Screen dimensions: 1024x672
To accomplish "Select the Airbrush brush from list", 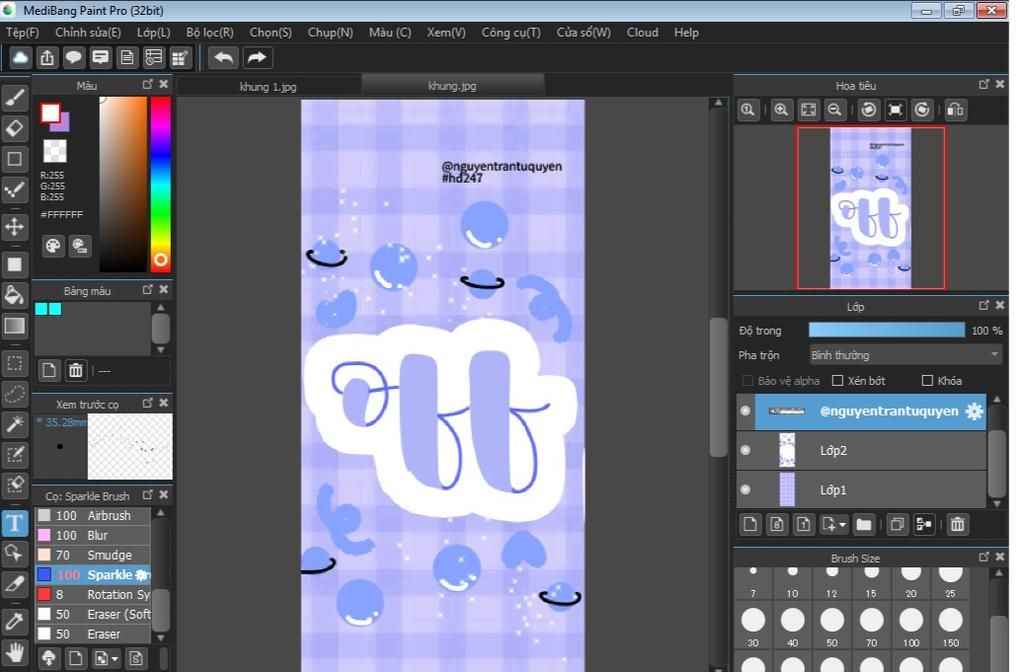I will click(x=108, y=516).
